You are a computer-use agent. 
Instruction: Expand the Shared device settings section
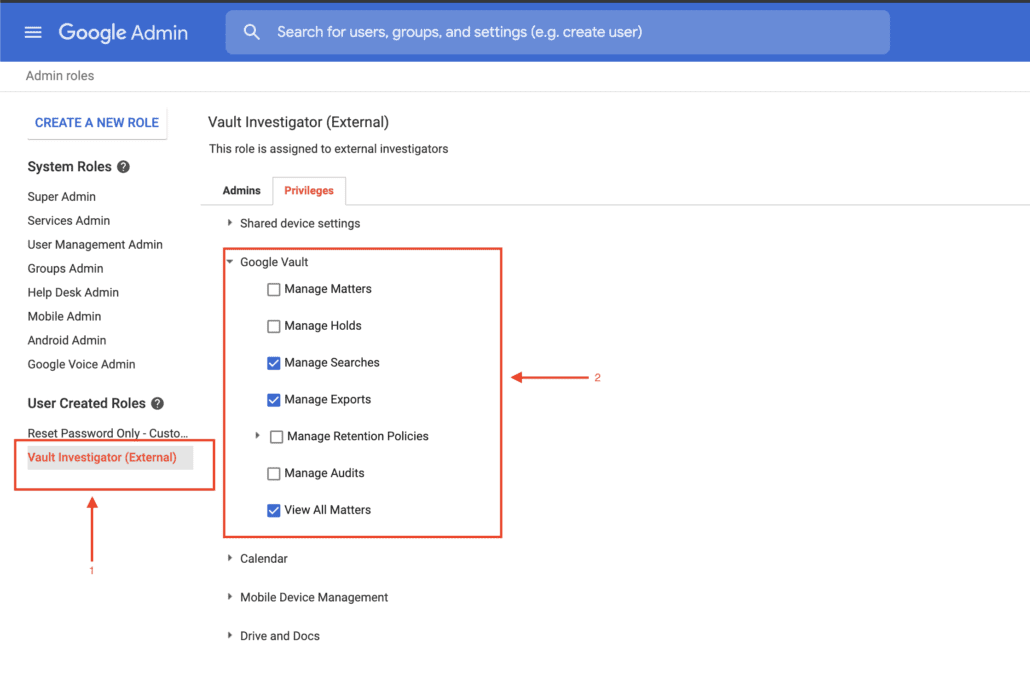pyautogui.click(x=229, y=222)
